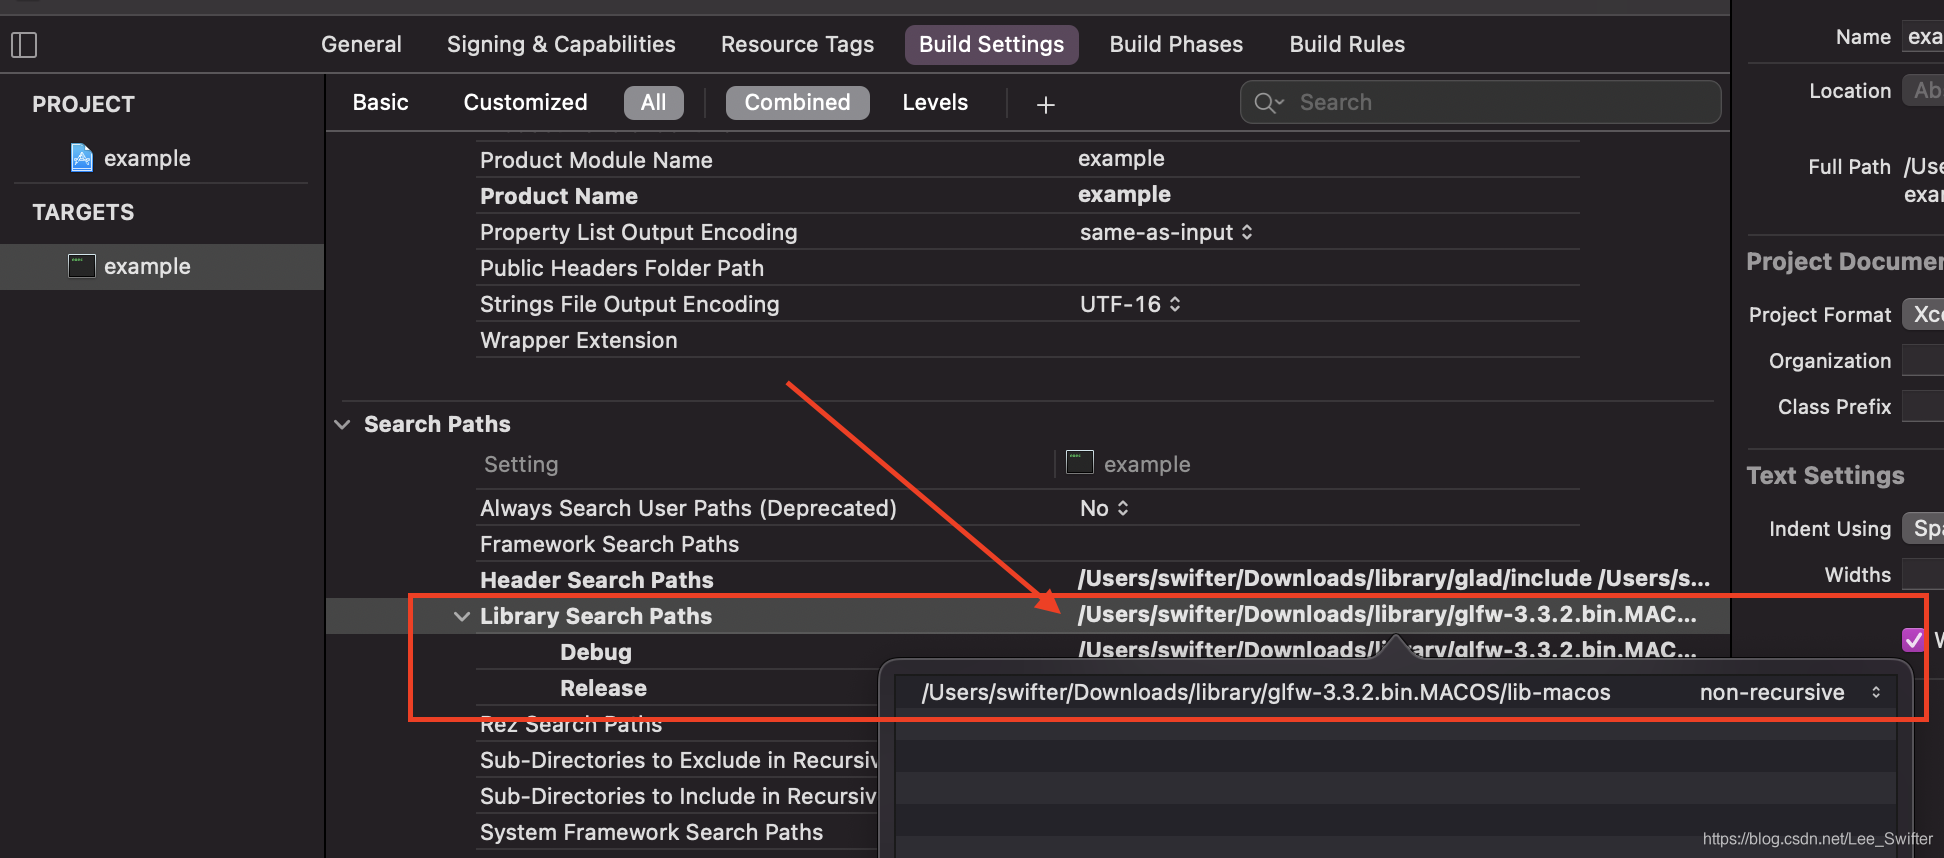Collapse the Search Paths section chevron
The width and height of the screenshot is (1944, 858).
(x=342, y=424)
